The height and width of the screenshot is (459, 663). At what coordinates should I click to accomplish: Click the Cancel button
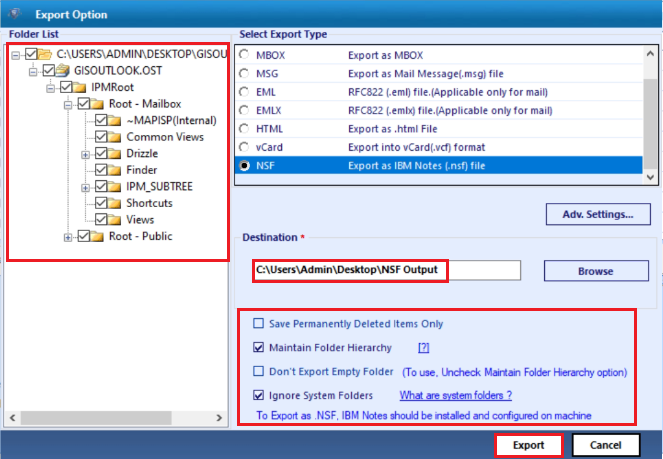pos(605,445)
